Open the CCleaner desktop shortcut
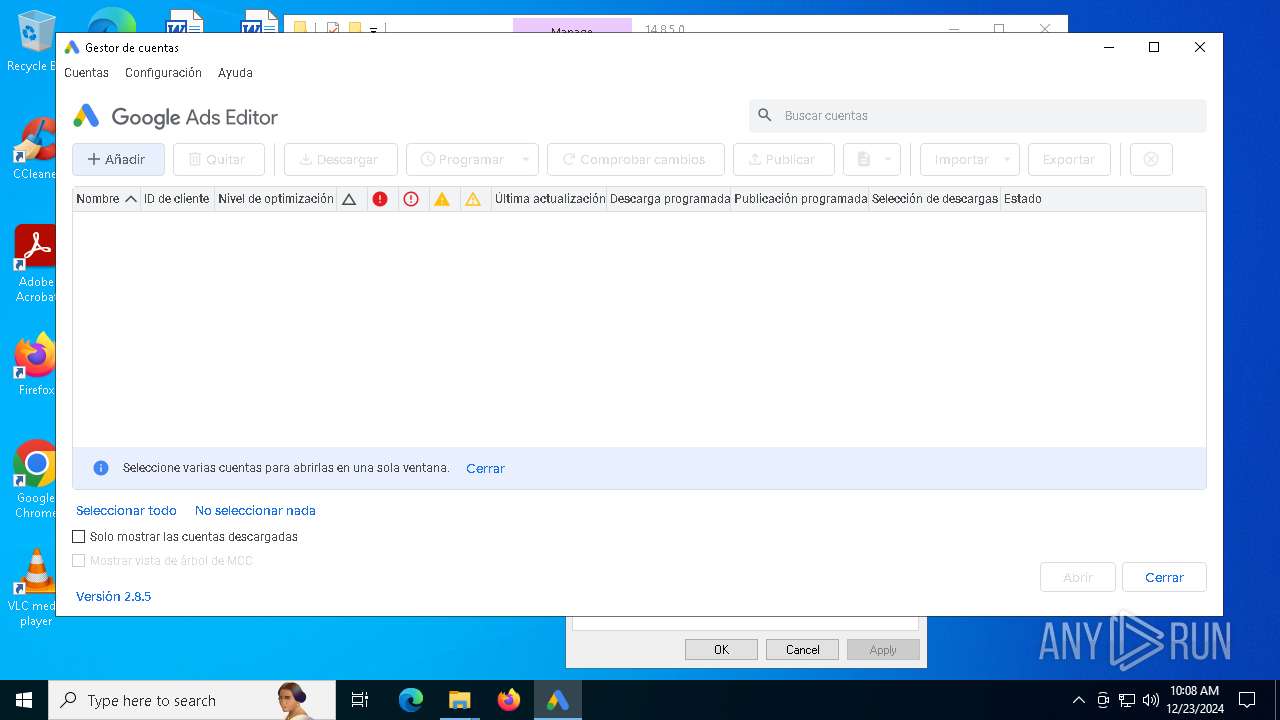The width and height of the screenshot is (1280, 720). coord(36,148)
